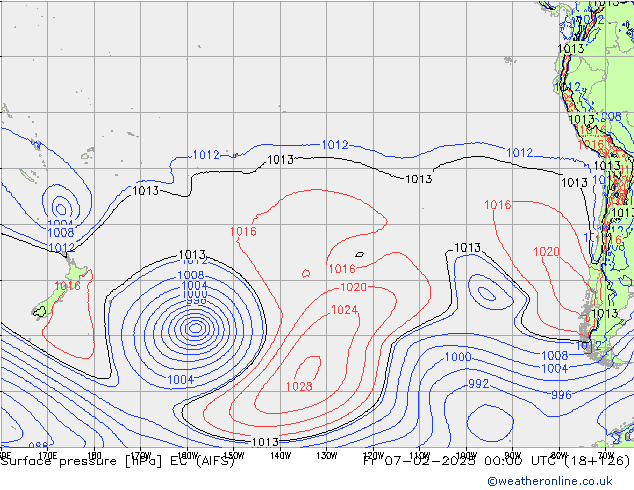Click the red 1024 isobar label
Viewport: 634px width, 490px height.
[344, 310]
